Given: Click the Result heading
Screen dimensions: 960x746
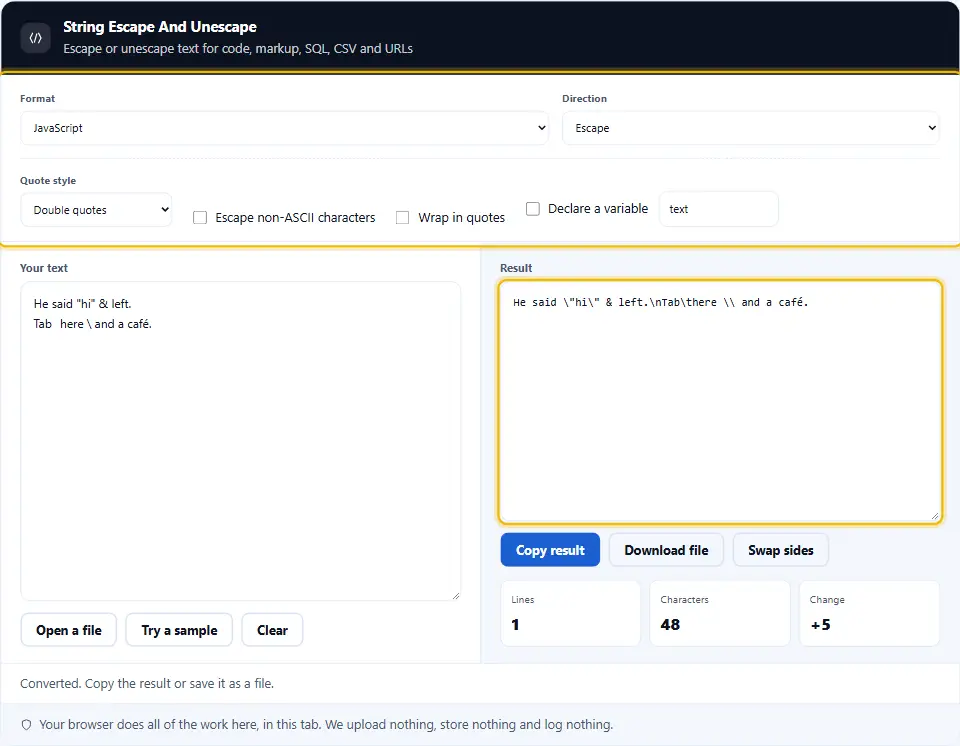Looking at the screenshot, I should point(516,268).
